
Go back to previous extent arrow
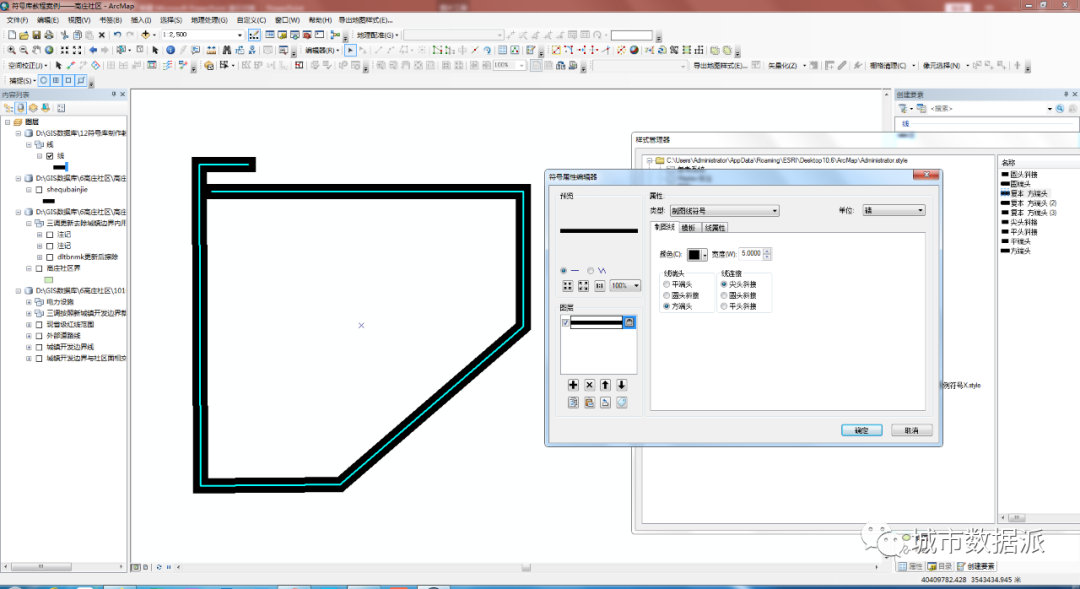coord(93,50)
